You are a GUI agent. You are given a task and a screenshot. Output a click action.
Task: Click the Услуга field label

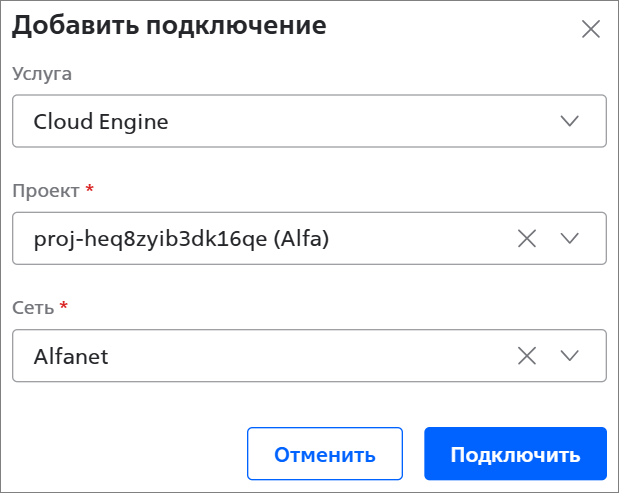(x=42, y=73)
